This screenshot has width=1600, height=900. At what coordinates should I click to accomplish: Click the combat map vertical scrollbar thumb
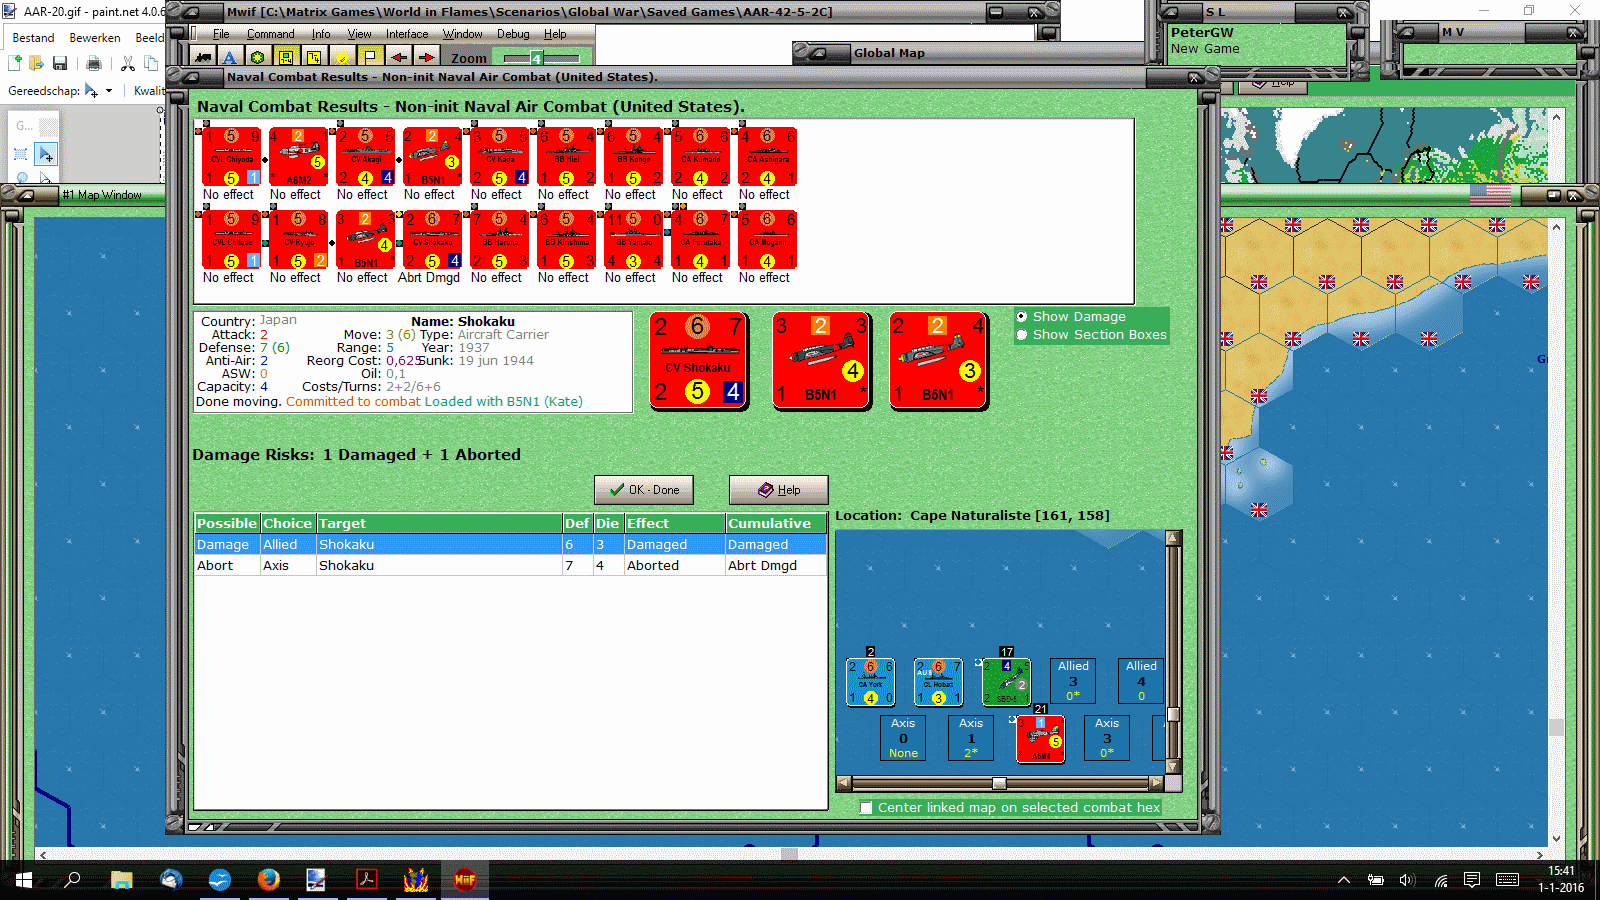tap(1174, 714)
